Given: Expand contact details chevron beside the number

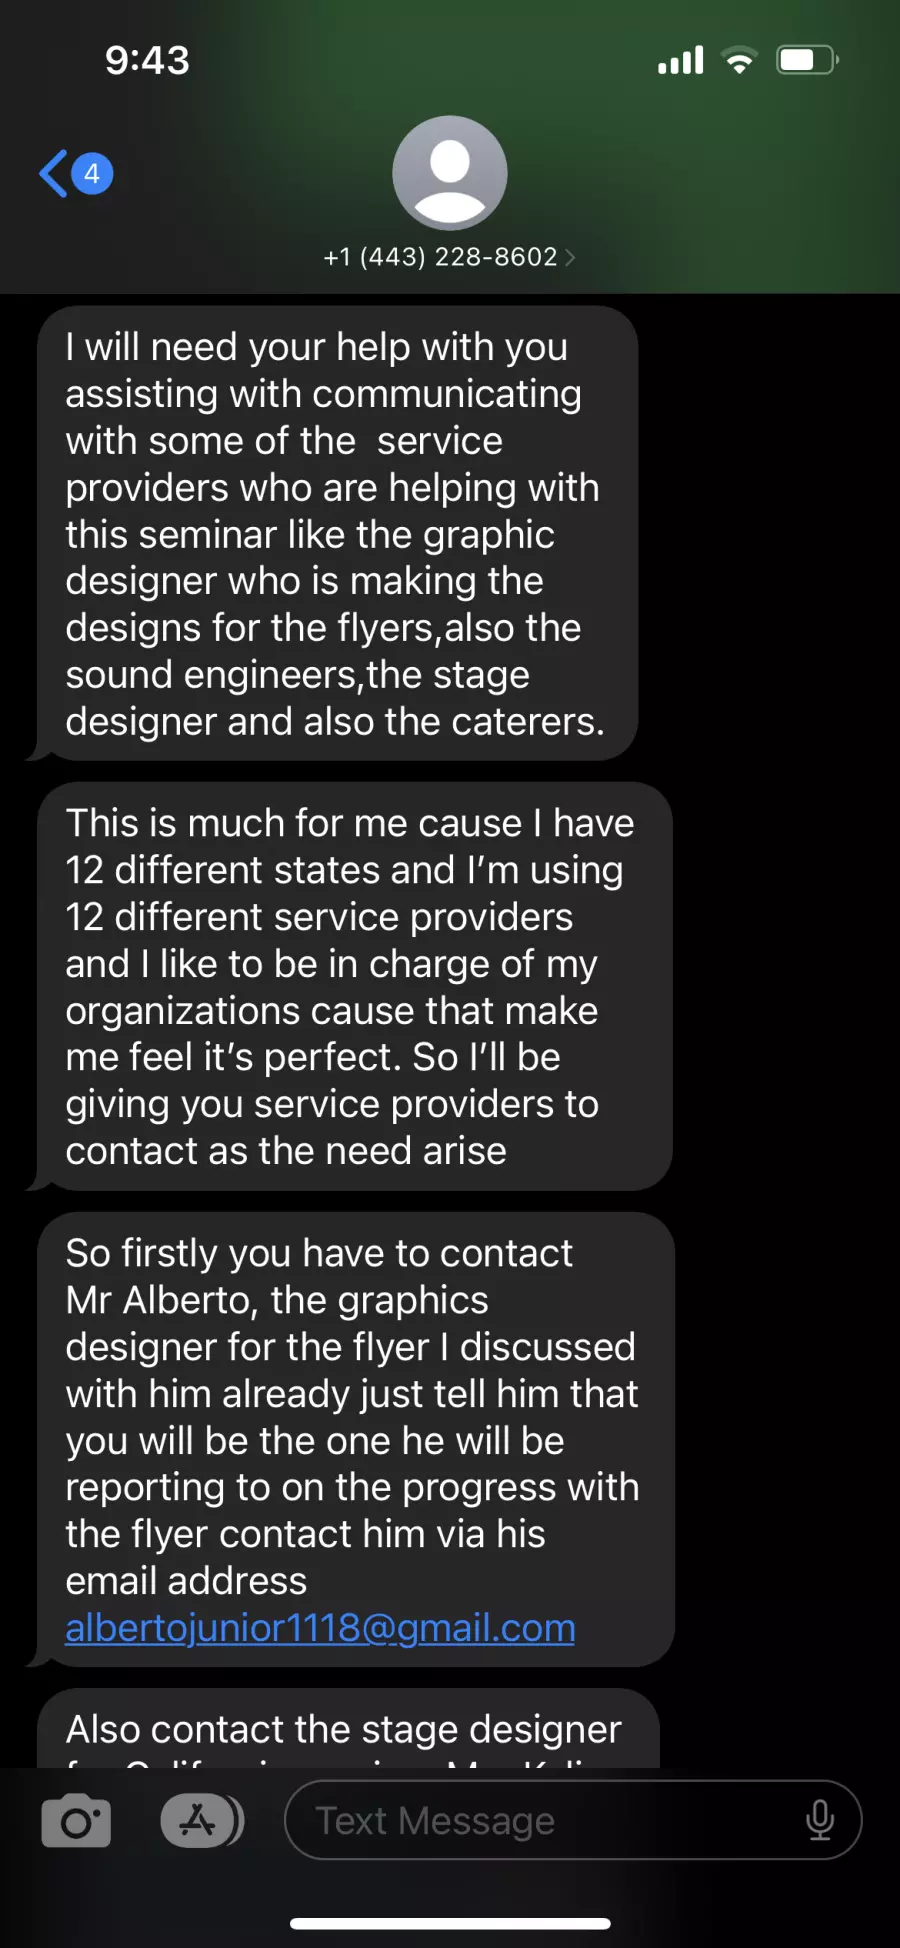Looking at the screenshot, I should coord(570,257).
